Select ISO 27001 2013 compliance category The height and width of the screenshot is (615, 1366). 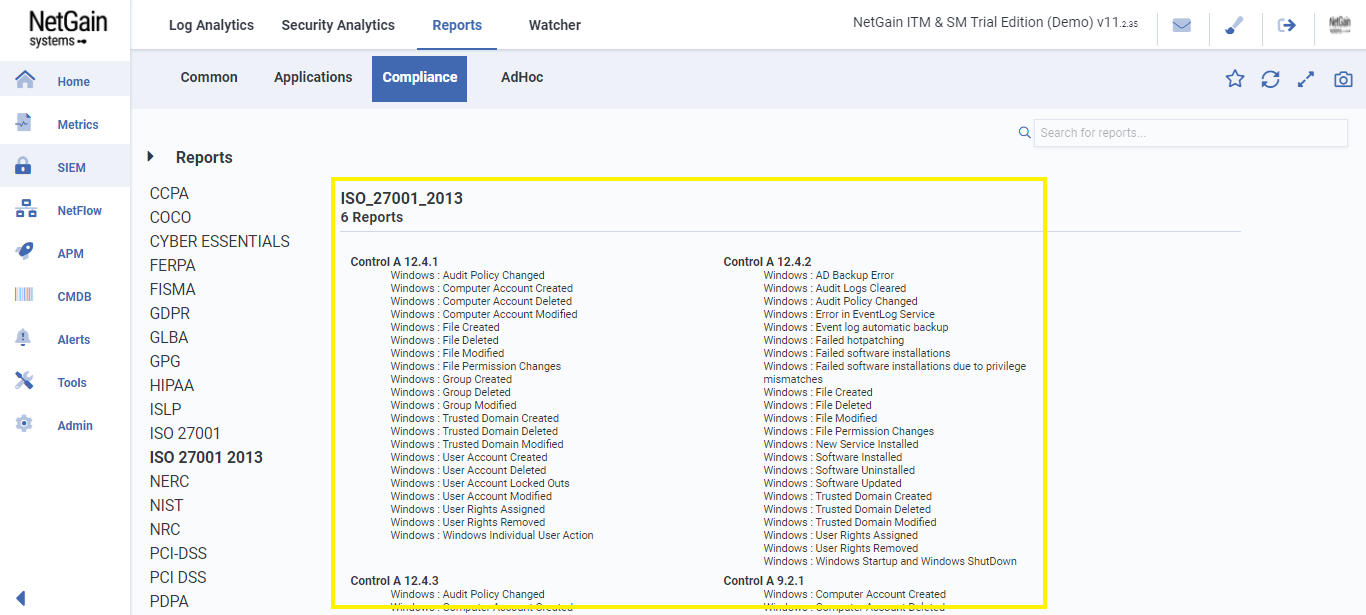pyautogui.click(x=206, y=457)
